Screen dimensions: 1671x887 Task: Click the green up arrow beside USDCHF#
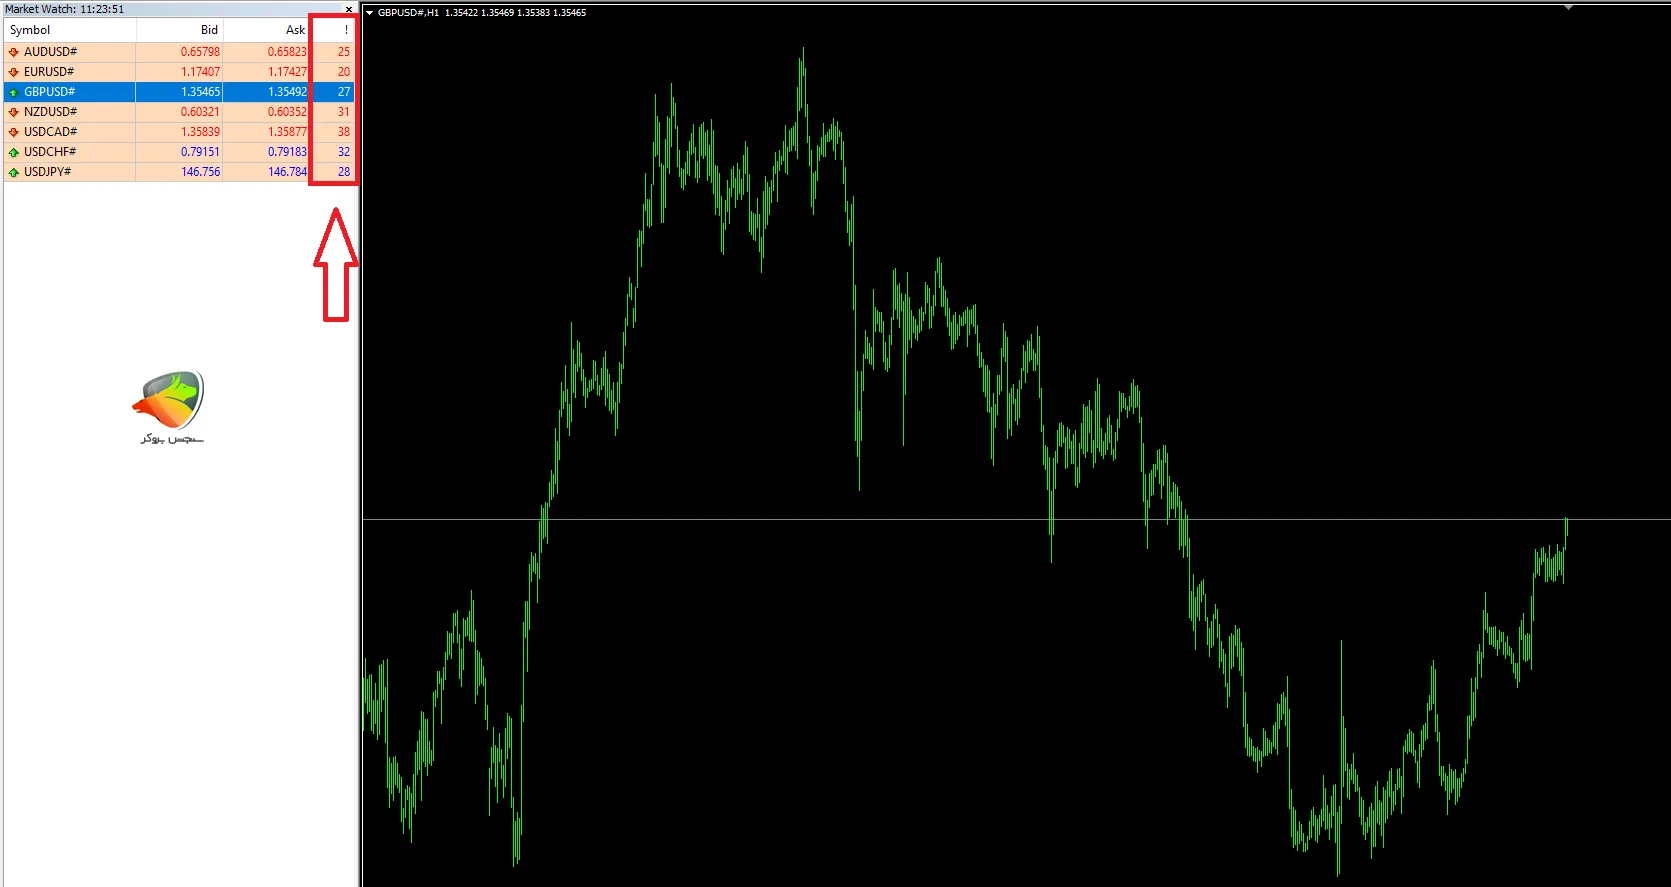[x=13, y=152]
